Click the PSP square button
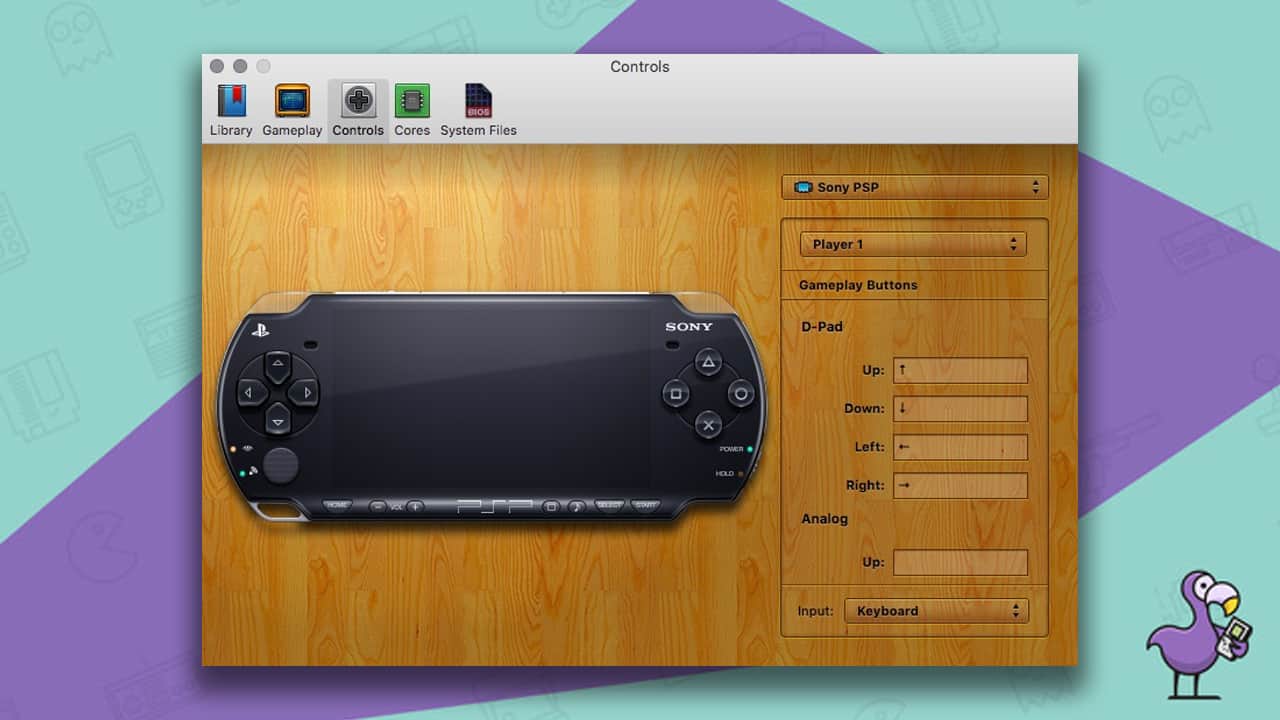 click(676, 394)
